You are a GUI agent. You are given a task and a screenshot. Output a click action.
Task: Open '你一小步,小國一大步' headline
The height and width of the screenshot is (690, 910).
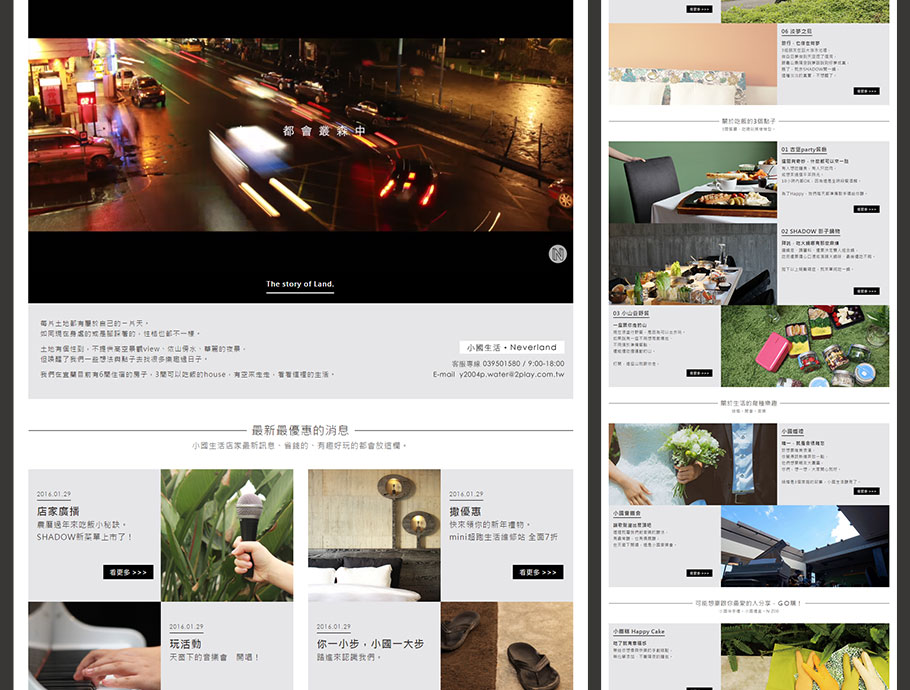(x=370, y=644)
